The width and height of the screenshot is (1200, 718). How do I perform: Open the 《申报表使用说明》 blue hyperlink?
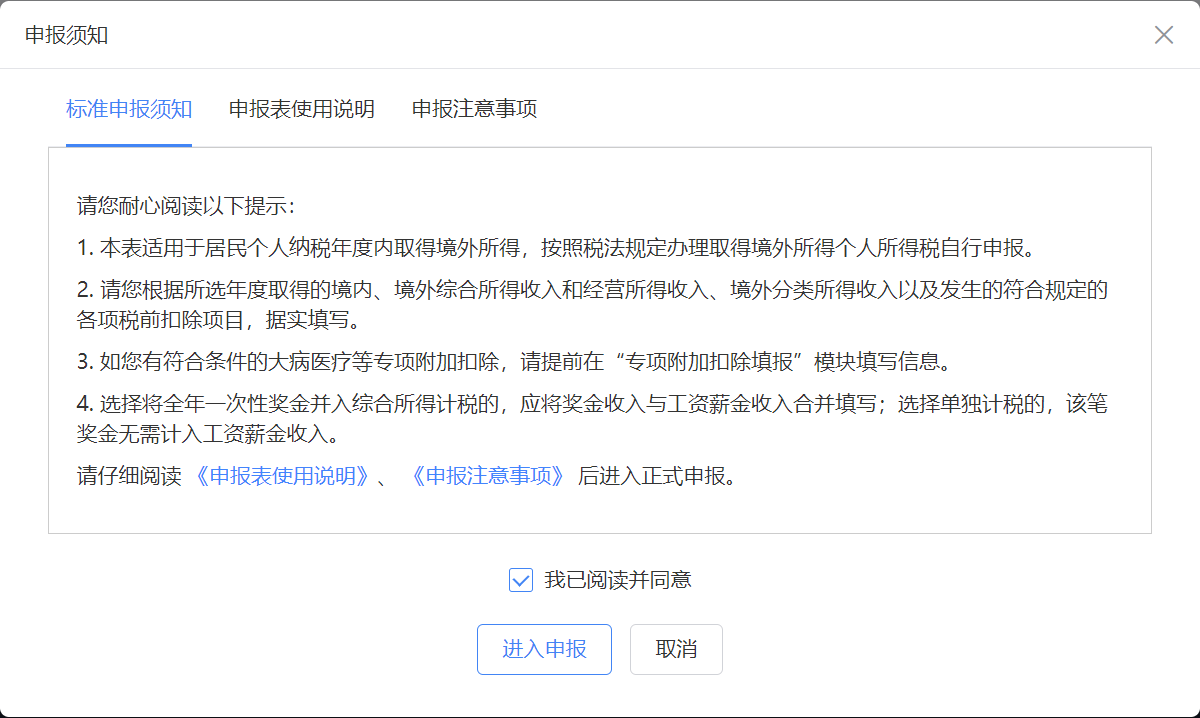(x=281, y=476)
